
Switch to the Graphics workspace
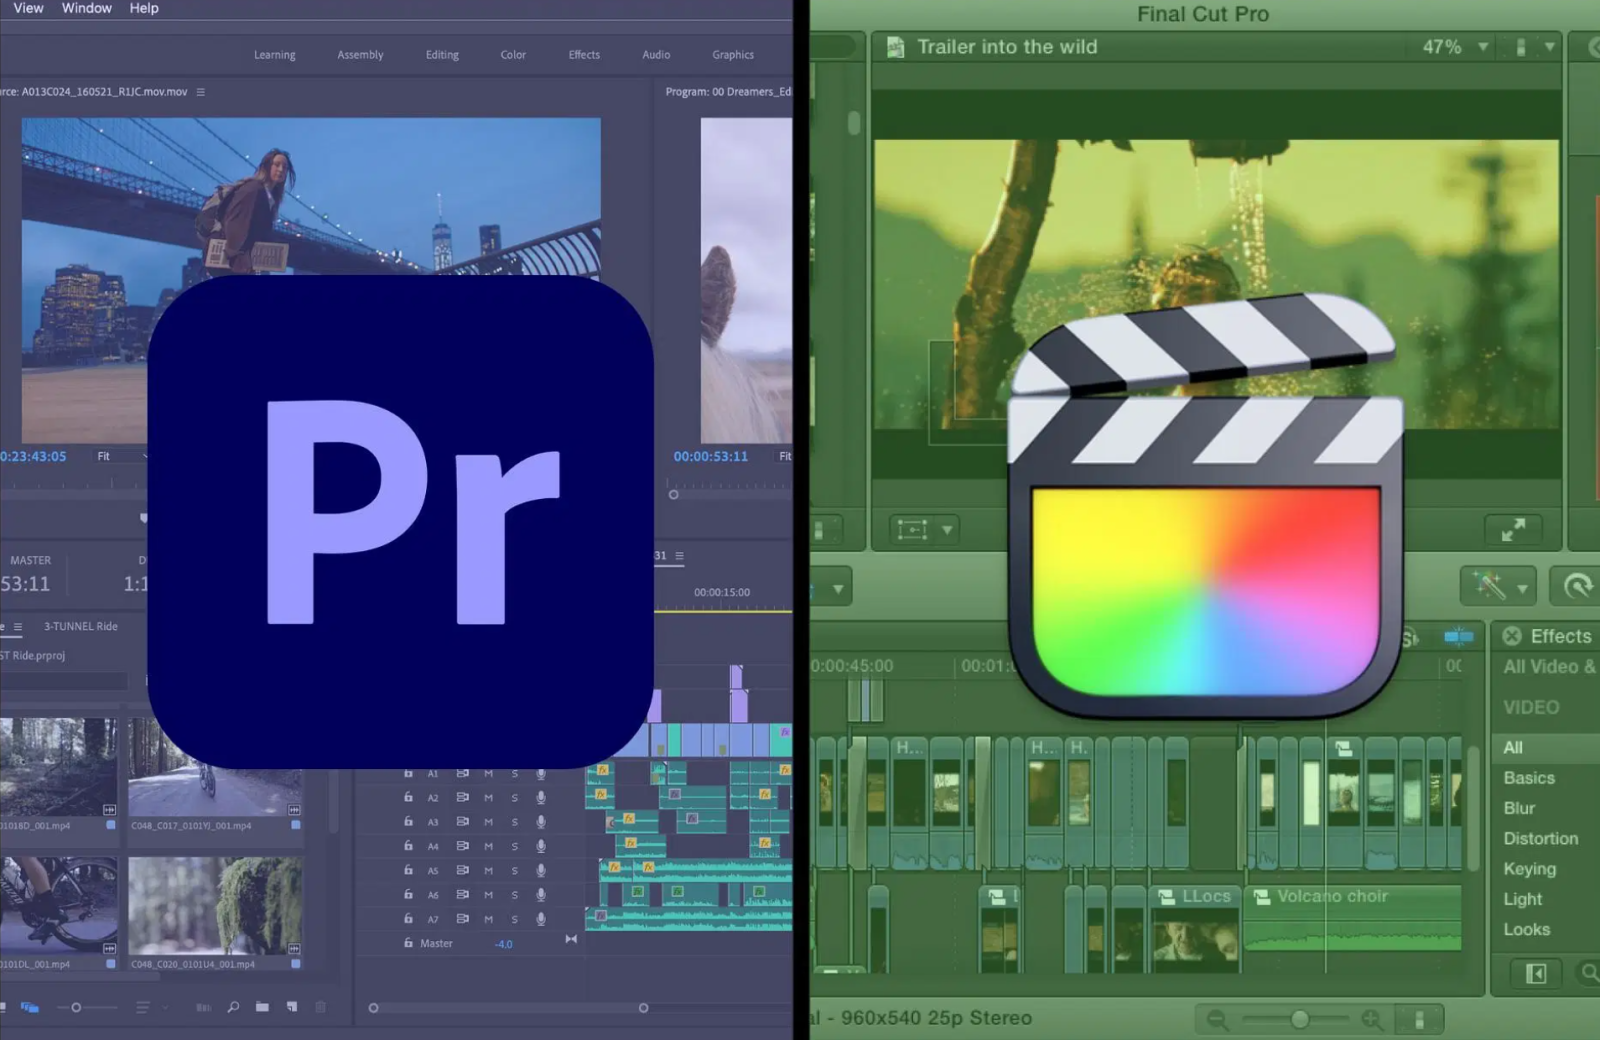733,55
